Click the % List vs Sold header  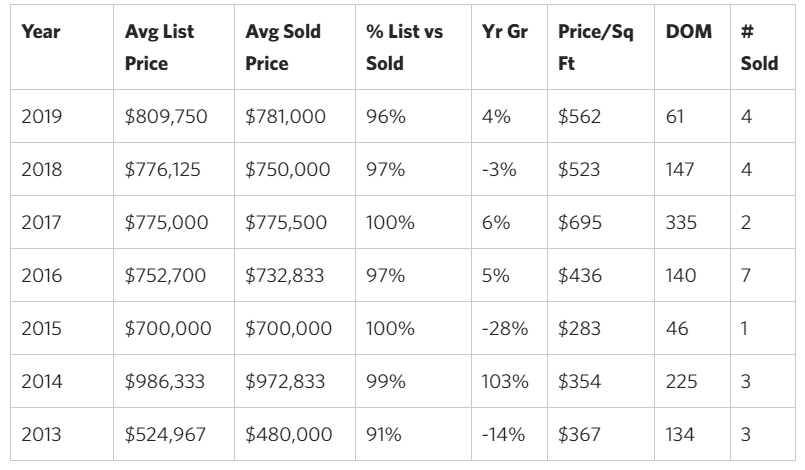404,47
